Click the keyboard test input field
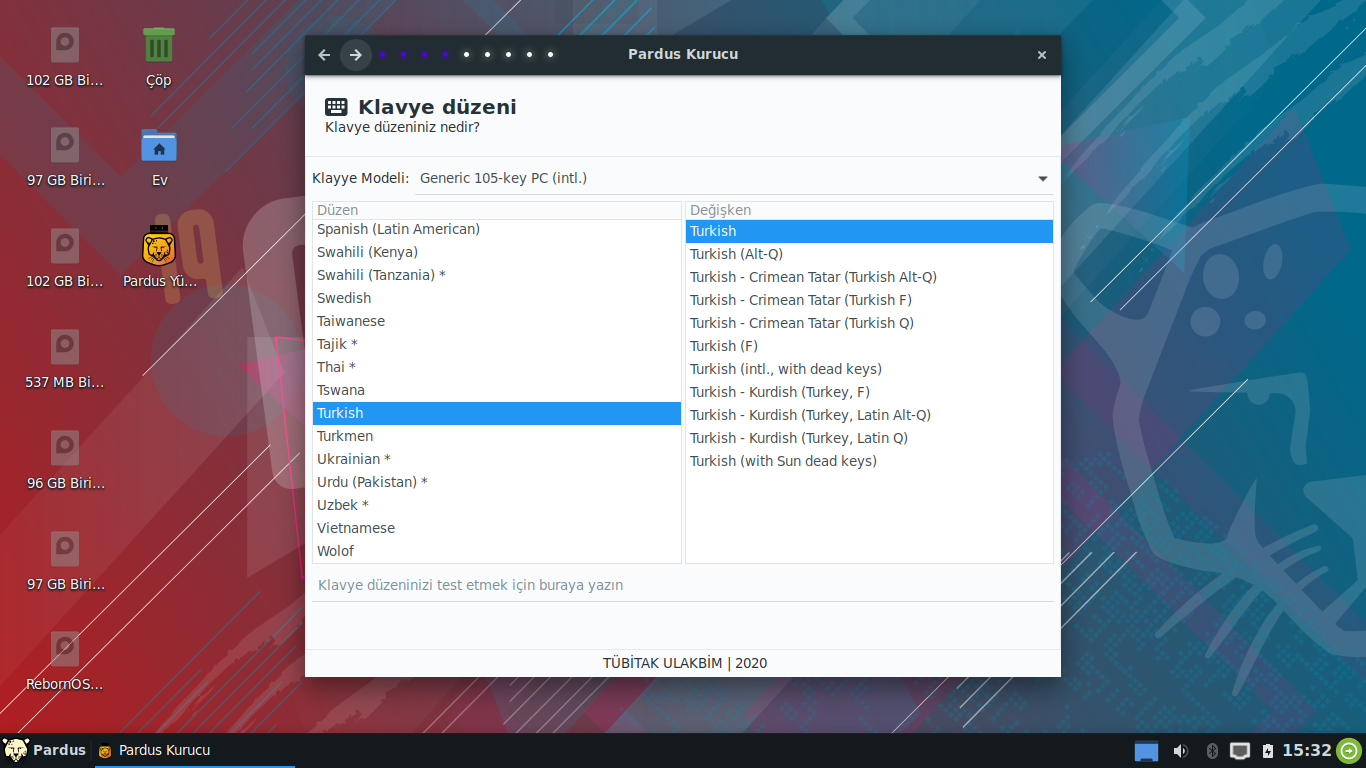This screenshot has height=768, width=1366. 683,585
